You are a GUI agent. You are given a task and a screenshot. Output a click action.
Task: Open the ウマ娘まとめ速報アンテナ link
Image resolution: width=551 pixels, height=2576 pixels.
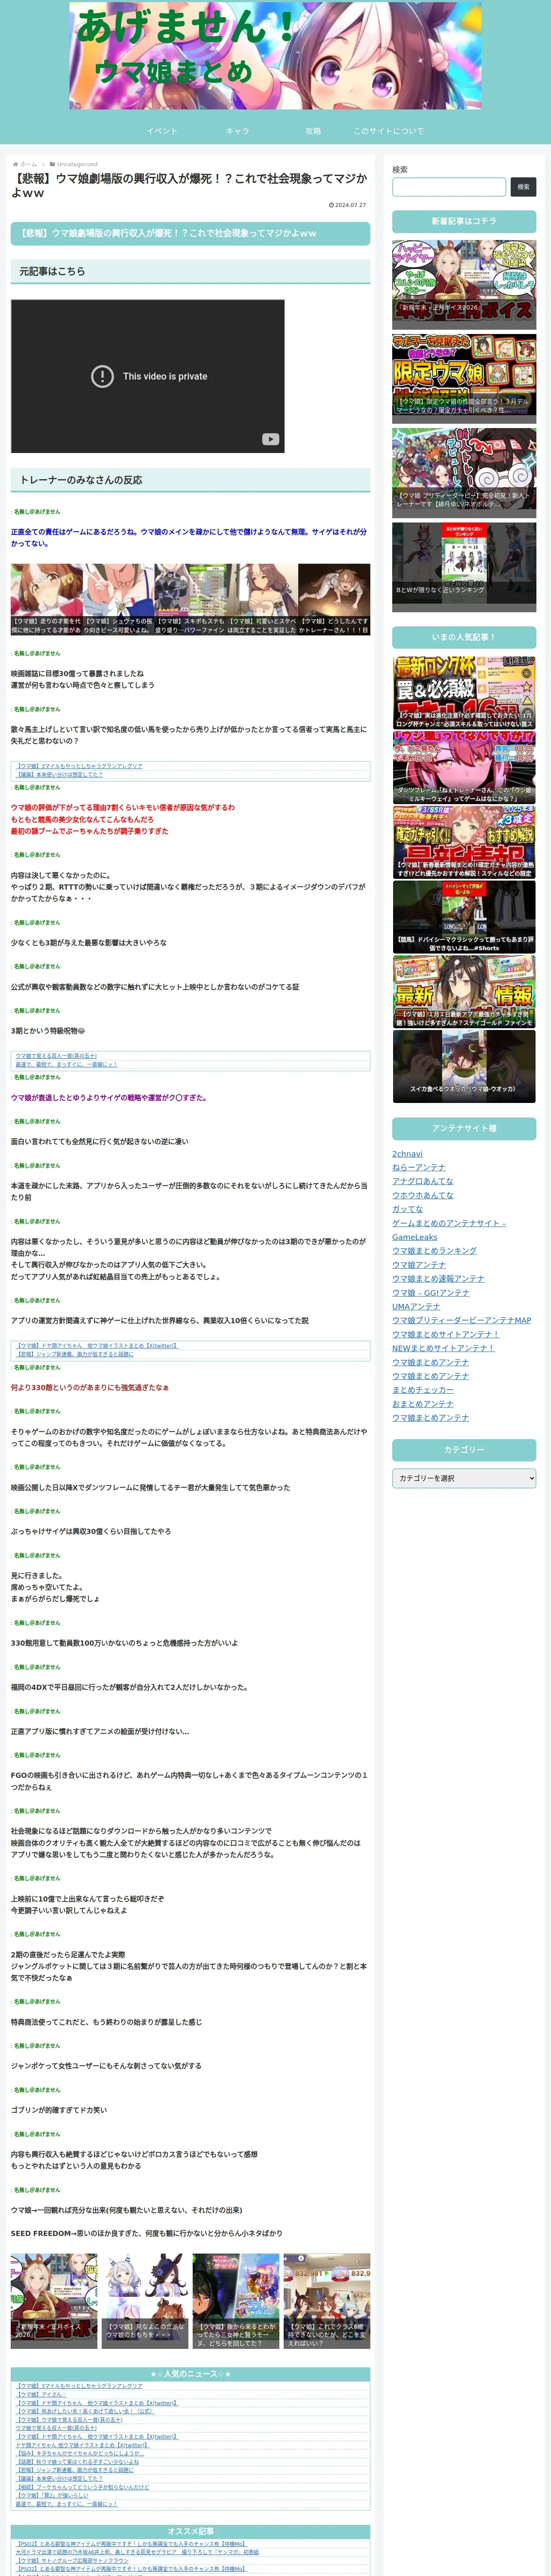(x=438, y=1279)
